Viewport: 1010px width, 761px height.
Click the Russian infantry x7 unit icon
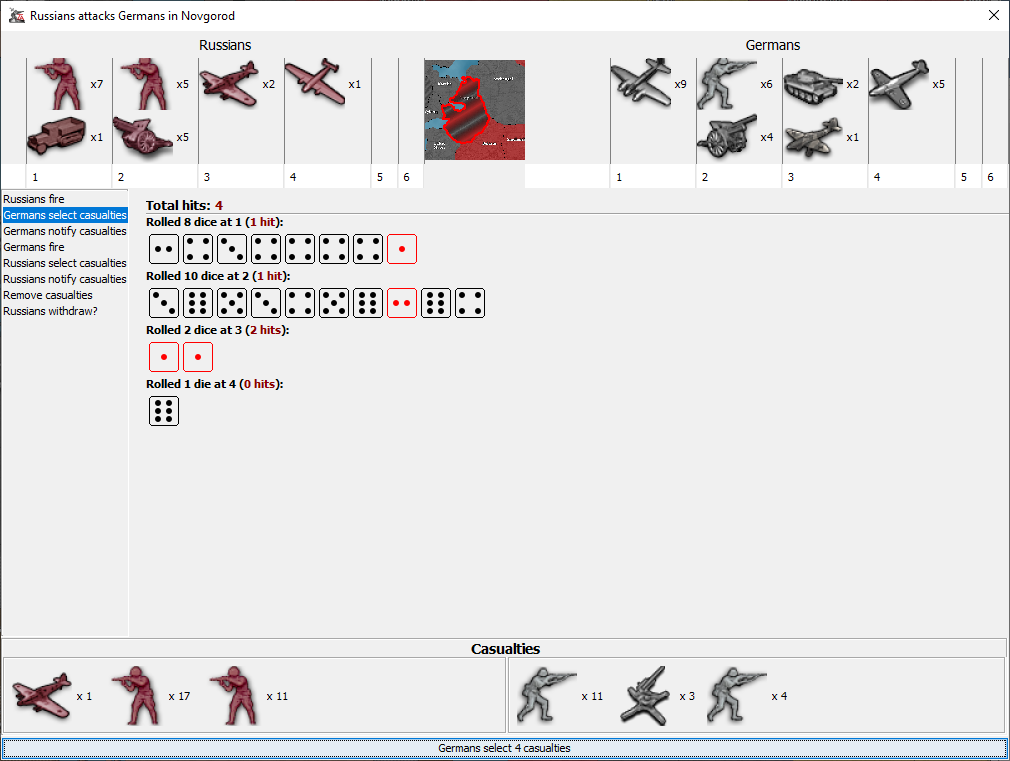[57, 84]
